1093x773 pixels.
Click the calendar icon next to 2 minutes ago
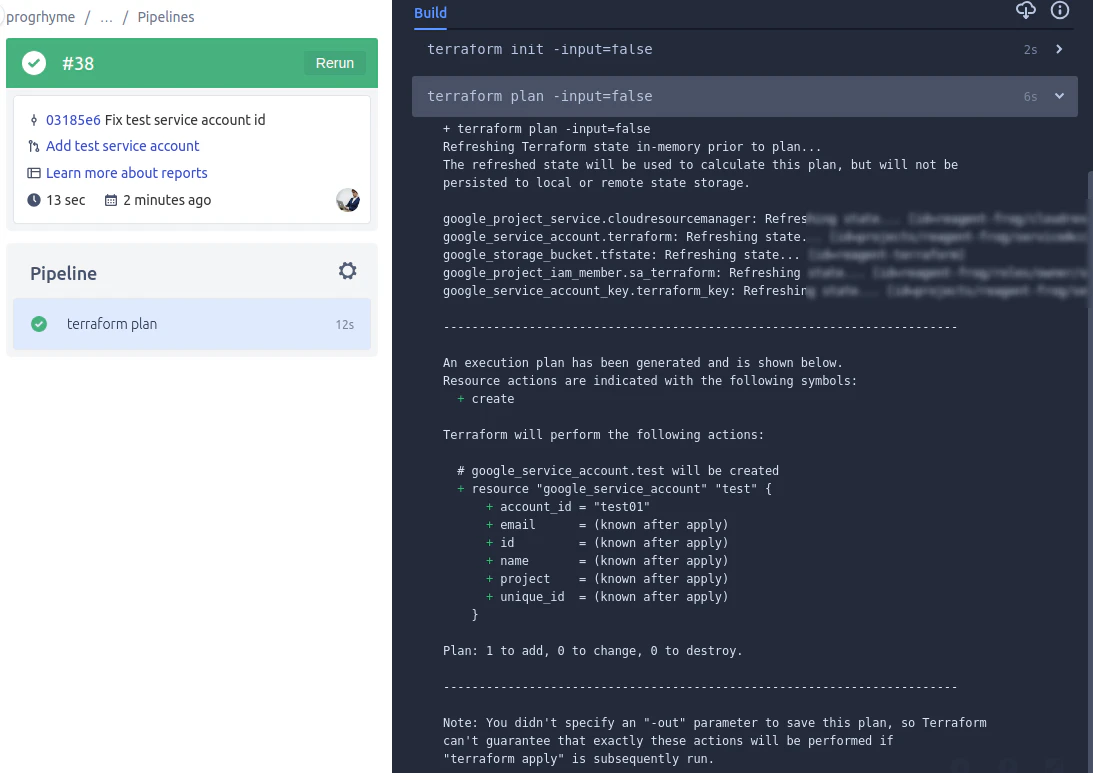[110, 200]
